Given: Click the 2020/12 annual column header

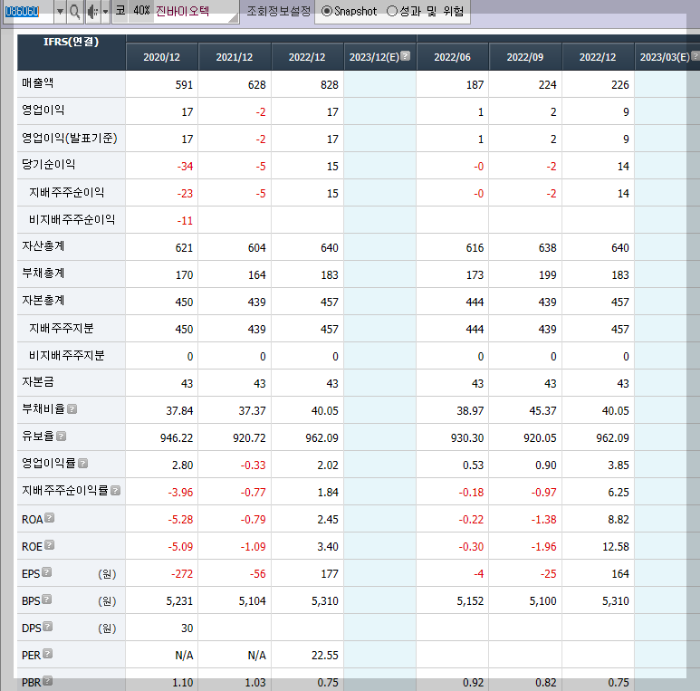Looking at the screenshot, I should [x=162, y=57].
